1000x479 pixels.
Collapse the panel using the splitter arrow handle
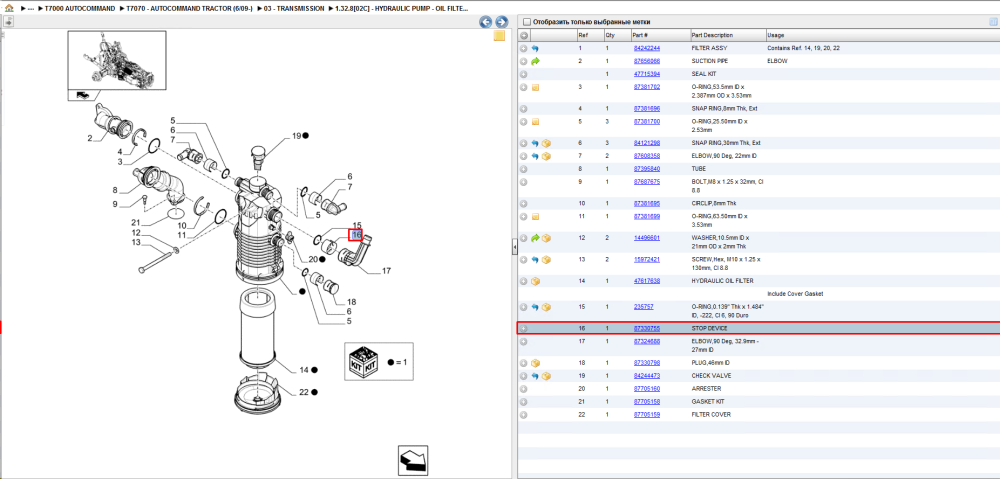pyautogui.click(x=514, y=249)
